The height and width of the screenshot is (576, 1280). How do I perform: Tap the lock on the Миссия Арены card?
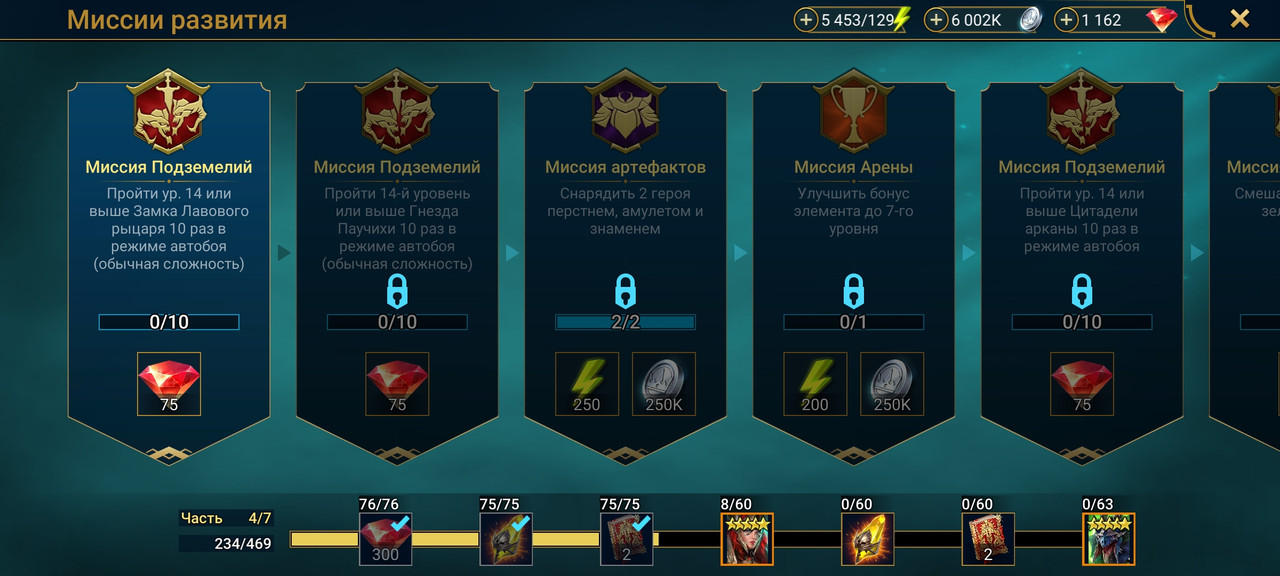pos(853,292)
